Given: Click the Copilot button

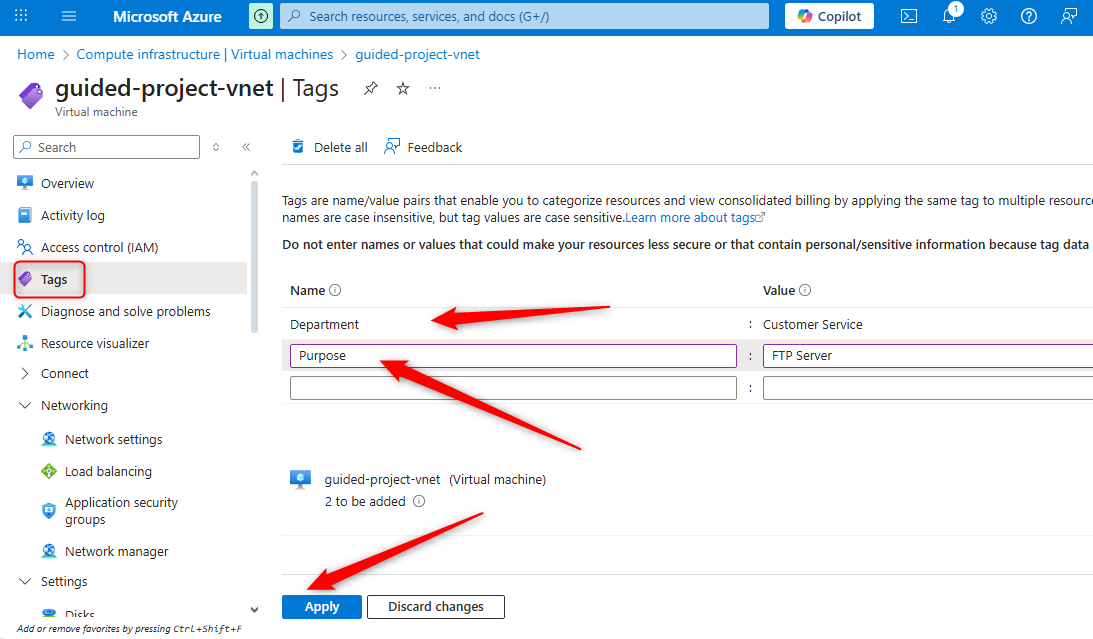Looking at the screenshot, I should coord(830,16).
